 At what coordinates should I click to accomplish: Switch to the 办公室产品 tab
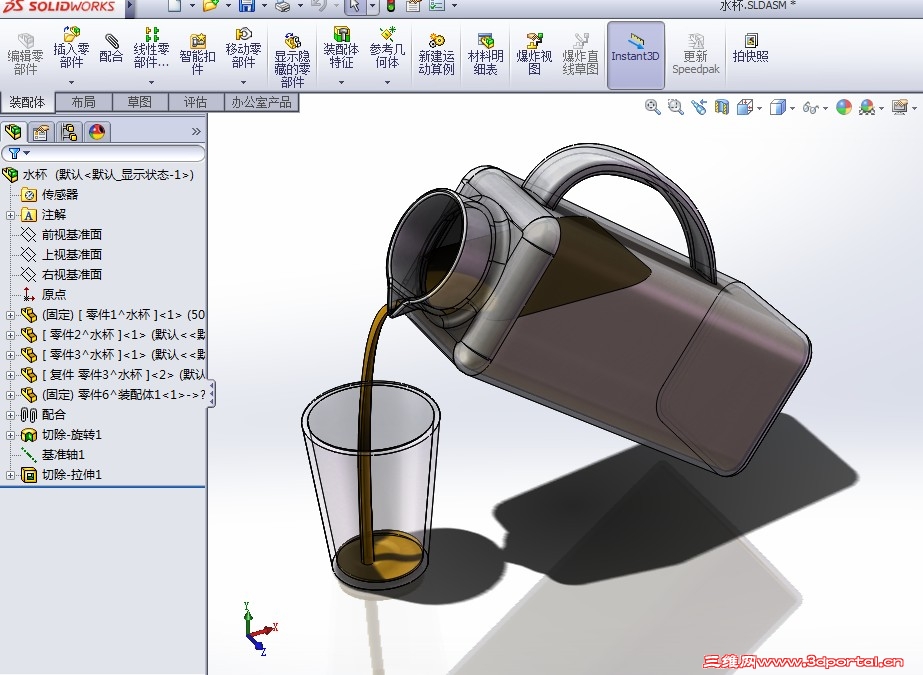tap(261, 102)
